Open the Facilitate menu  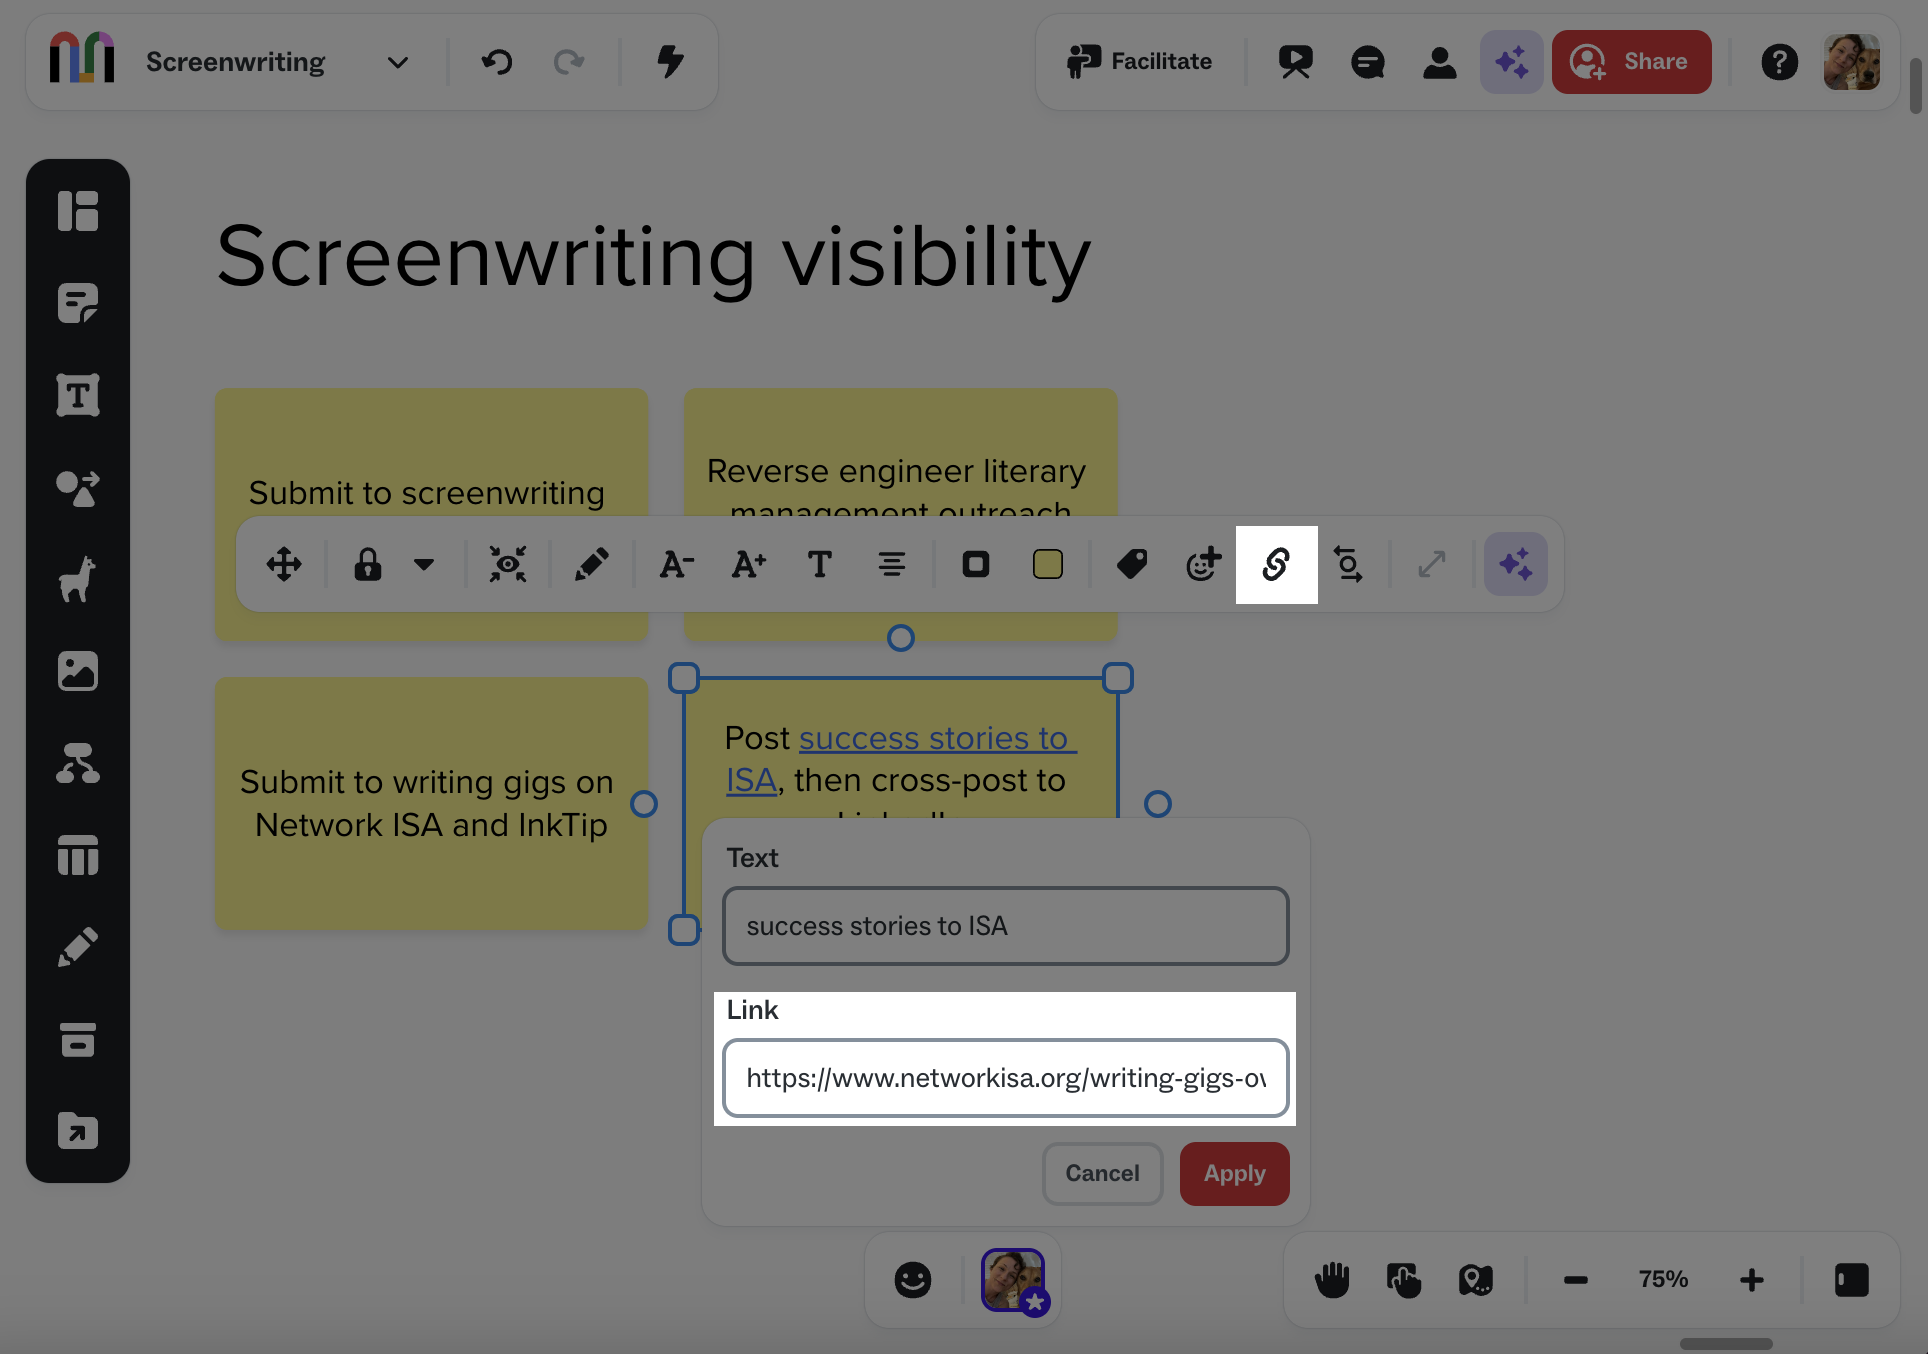click(x=1140, y=61)
